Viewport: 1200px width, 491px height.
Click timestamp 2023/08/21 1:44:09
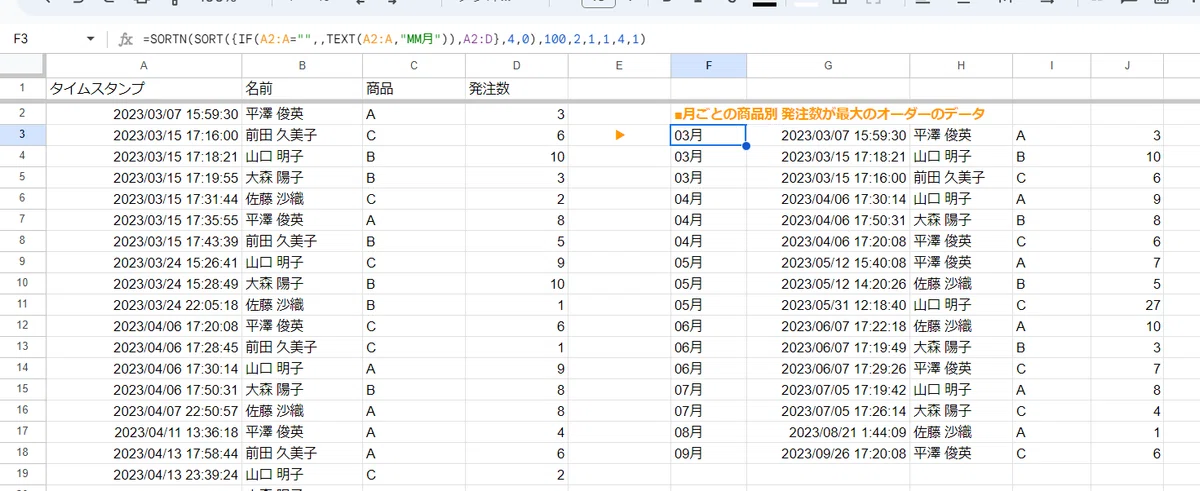(847, 431)
